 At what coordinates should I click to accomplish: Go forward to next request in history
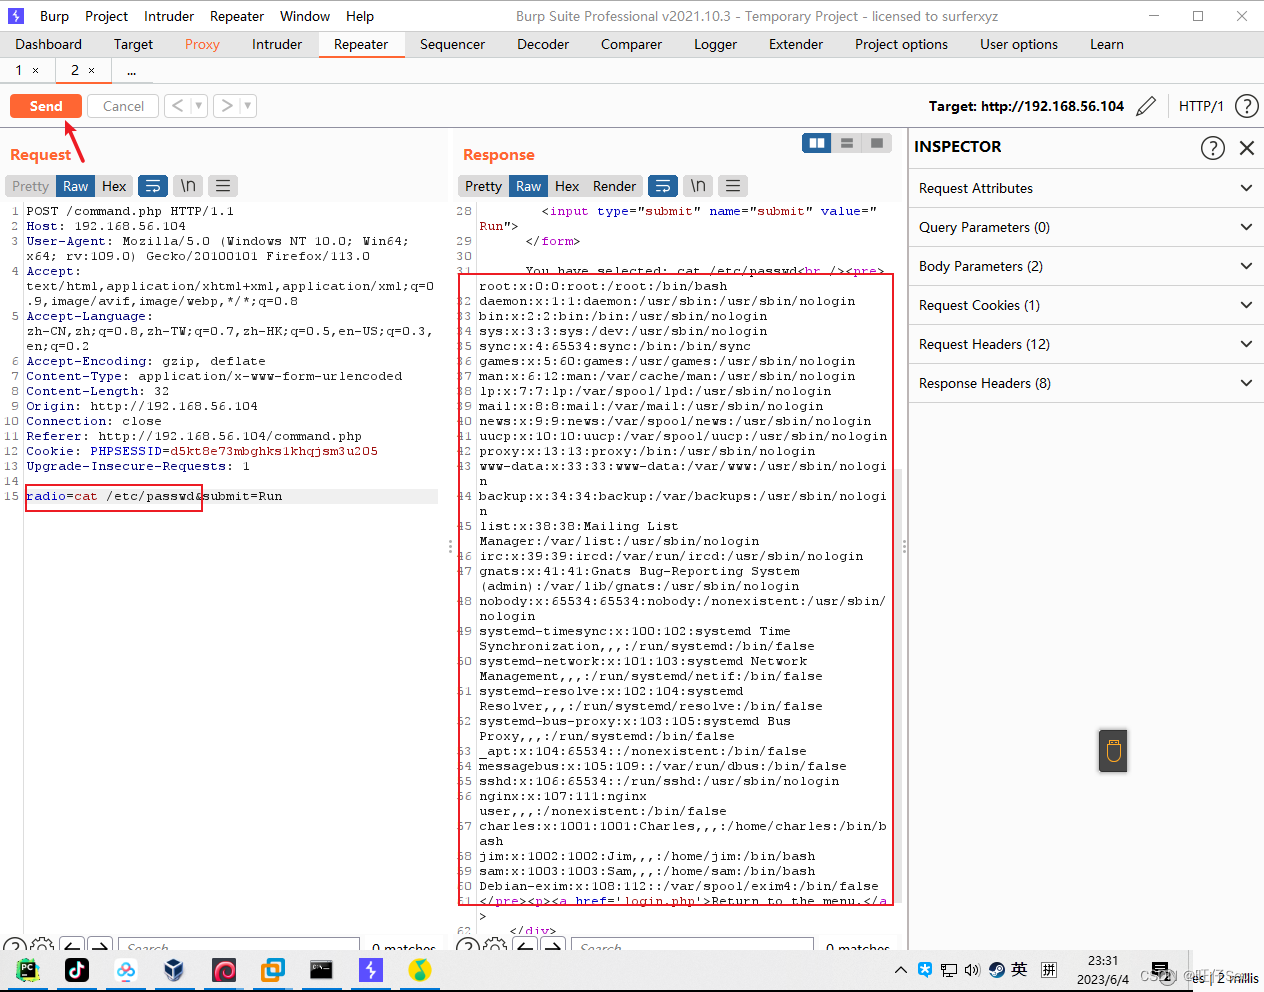coord(227,106)
